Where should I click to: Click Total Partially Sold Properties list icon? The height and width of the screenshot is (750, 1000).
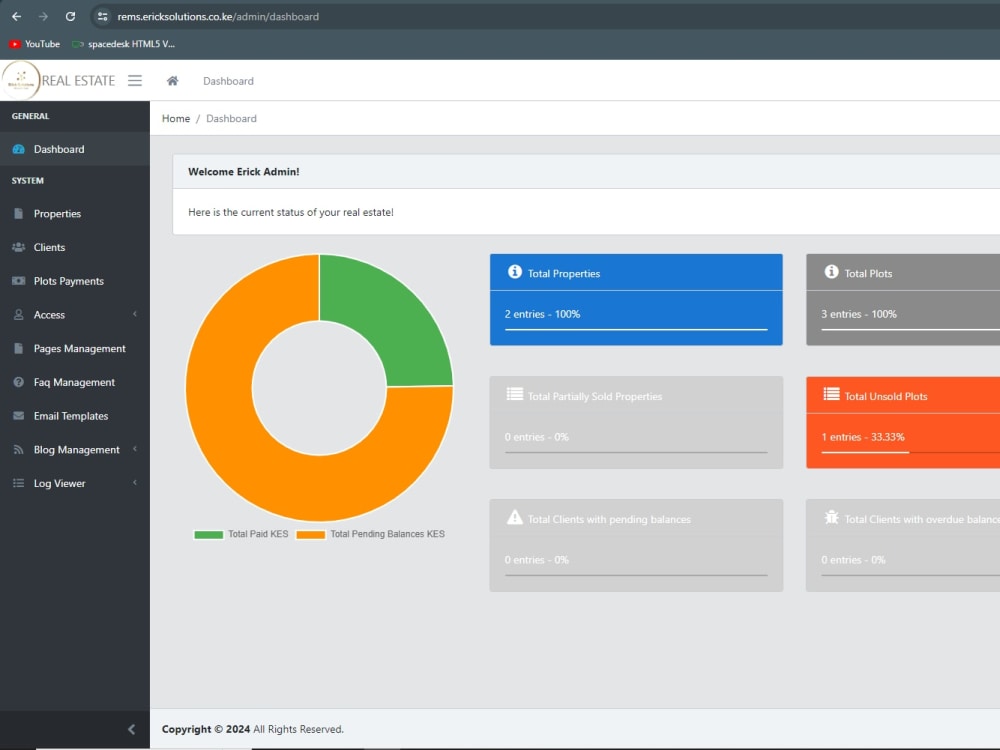coord(515,395)
